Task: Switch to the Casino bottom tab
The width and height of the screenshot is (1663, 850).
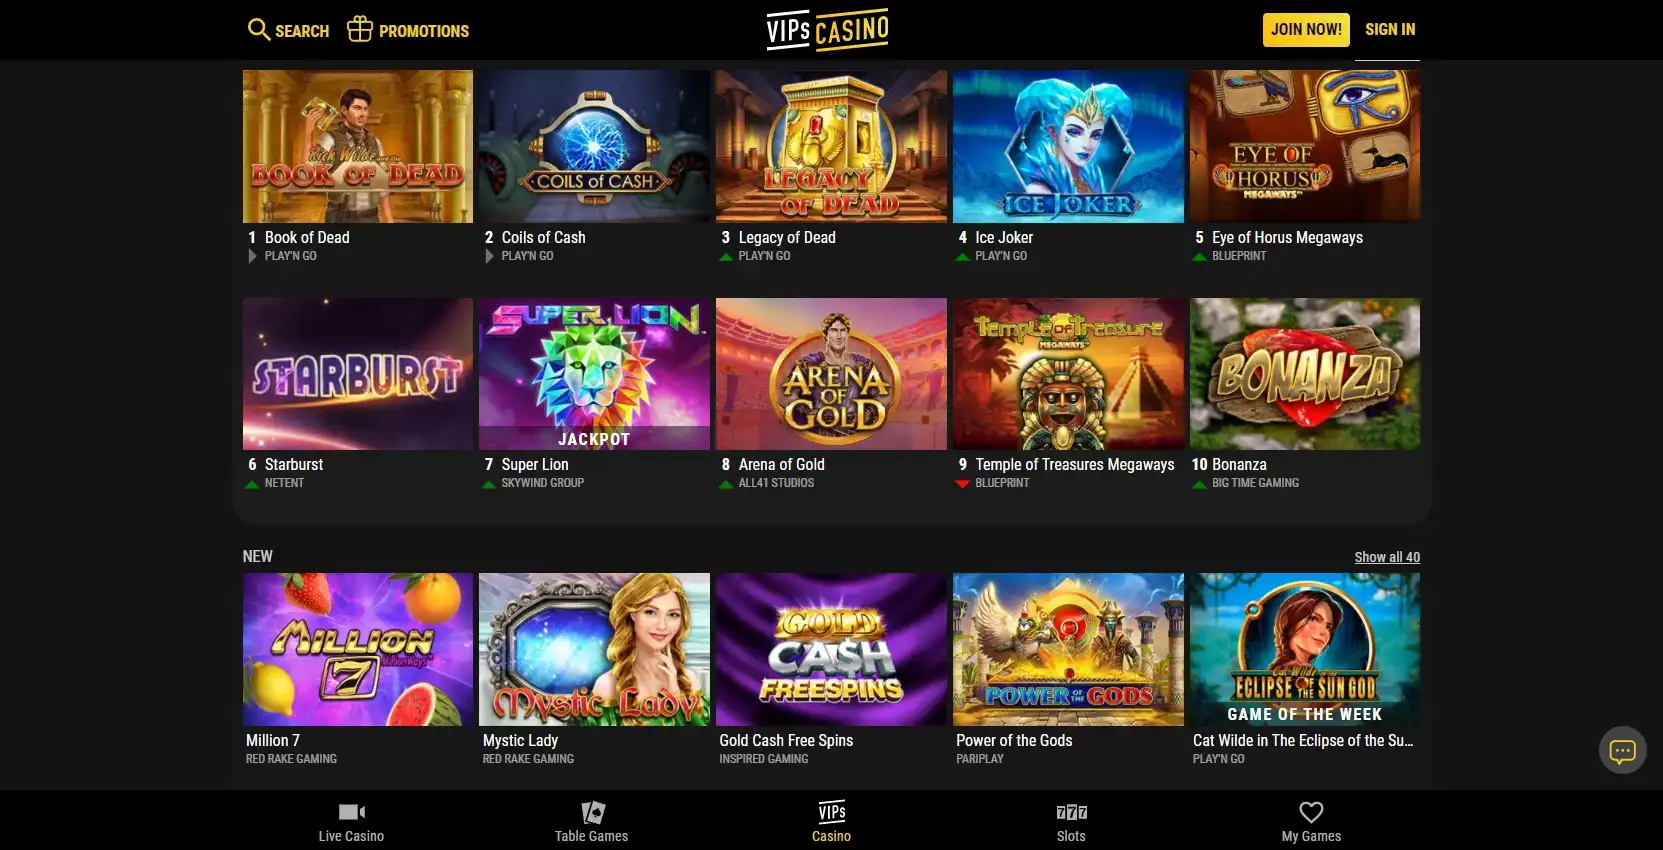Action: click(831, 822)
